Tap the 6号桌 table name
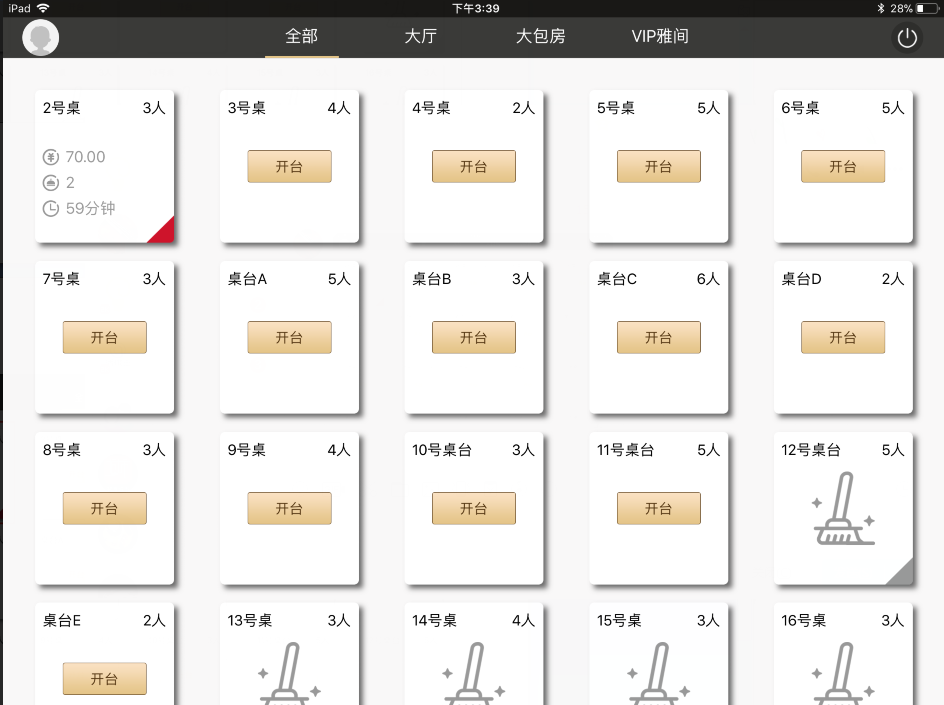 point(800,108)
